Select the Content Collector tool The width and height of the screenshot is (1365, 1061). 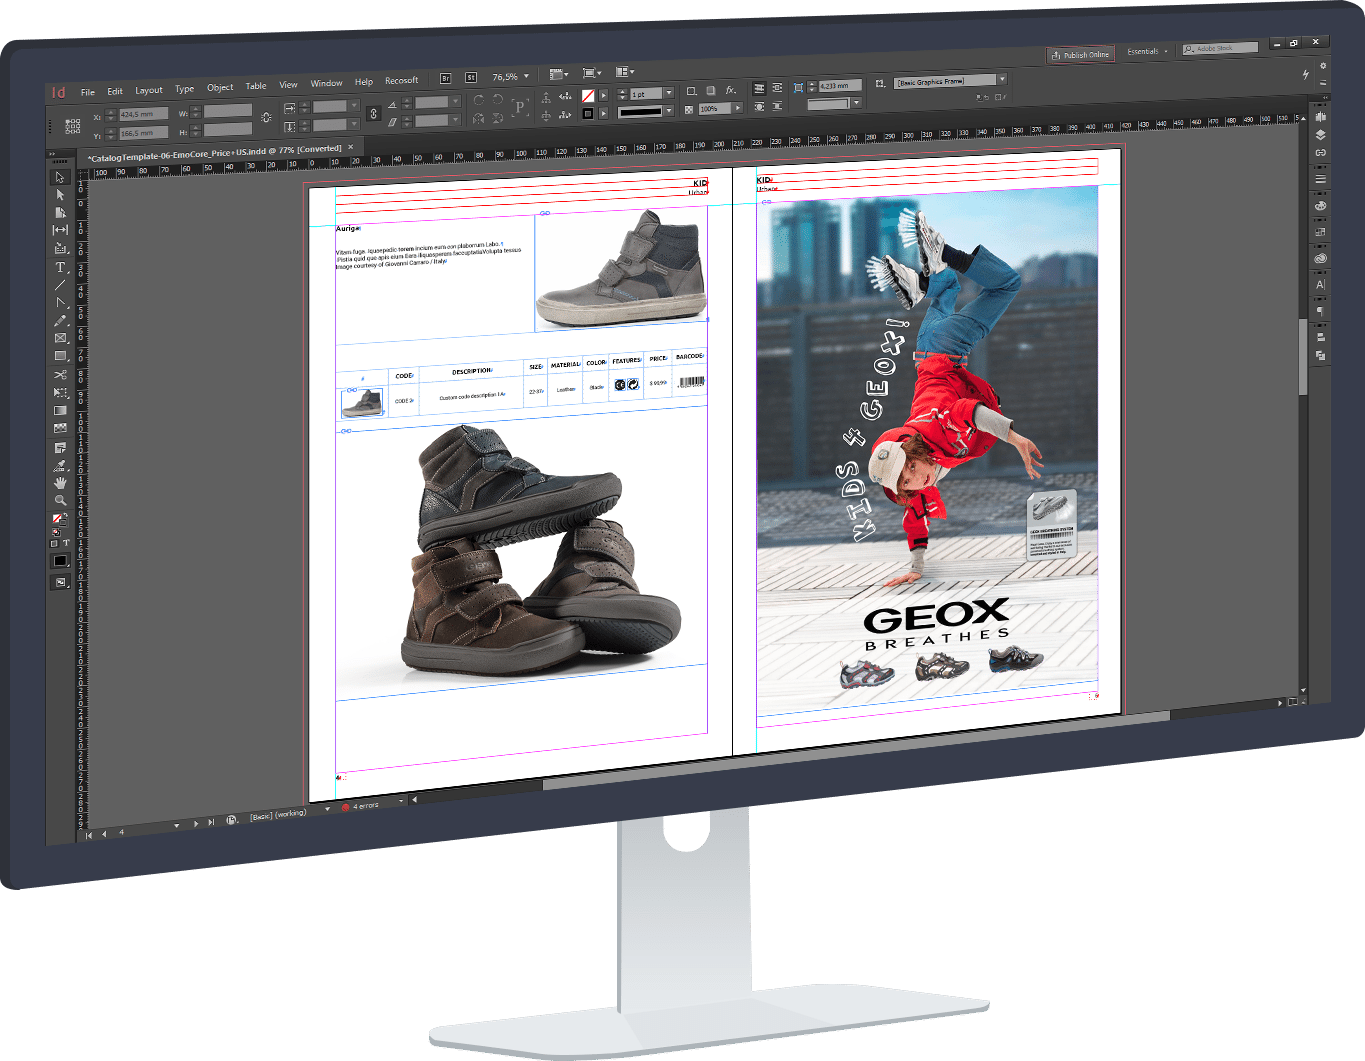[x=60, y=248]
